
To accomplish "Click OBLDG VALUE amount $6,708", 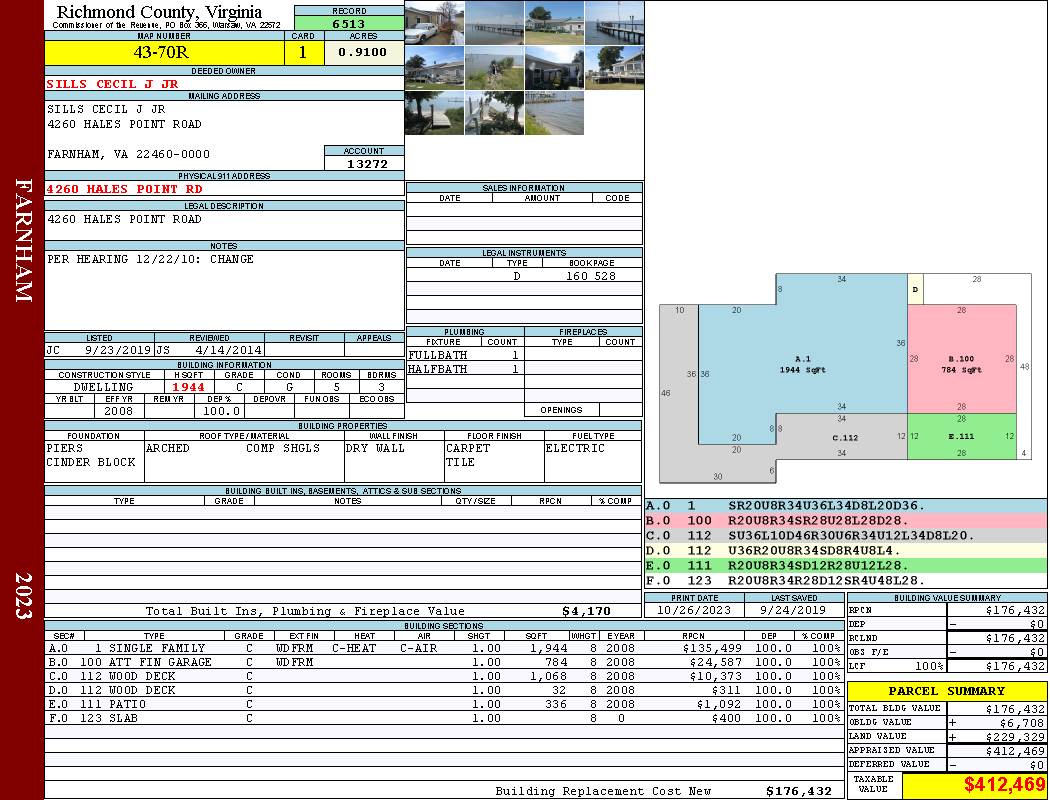I will click(1021, 723).
